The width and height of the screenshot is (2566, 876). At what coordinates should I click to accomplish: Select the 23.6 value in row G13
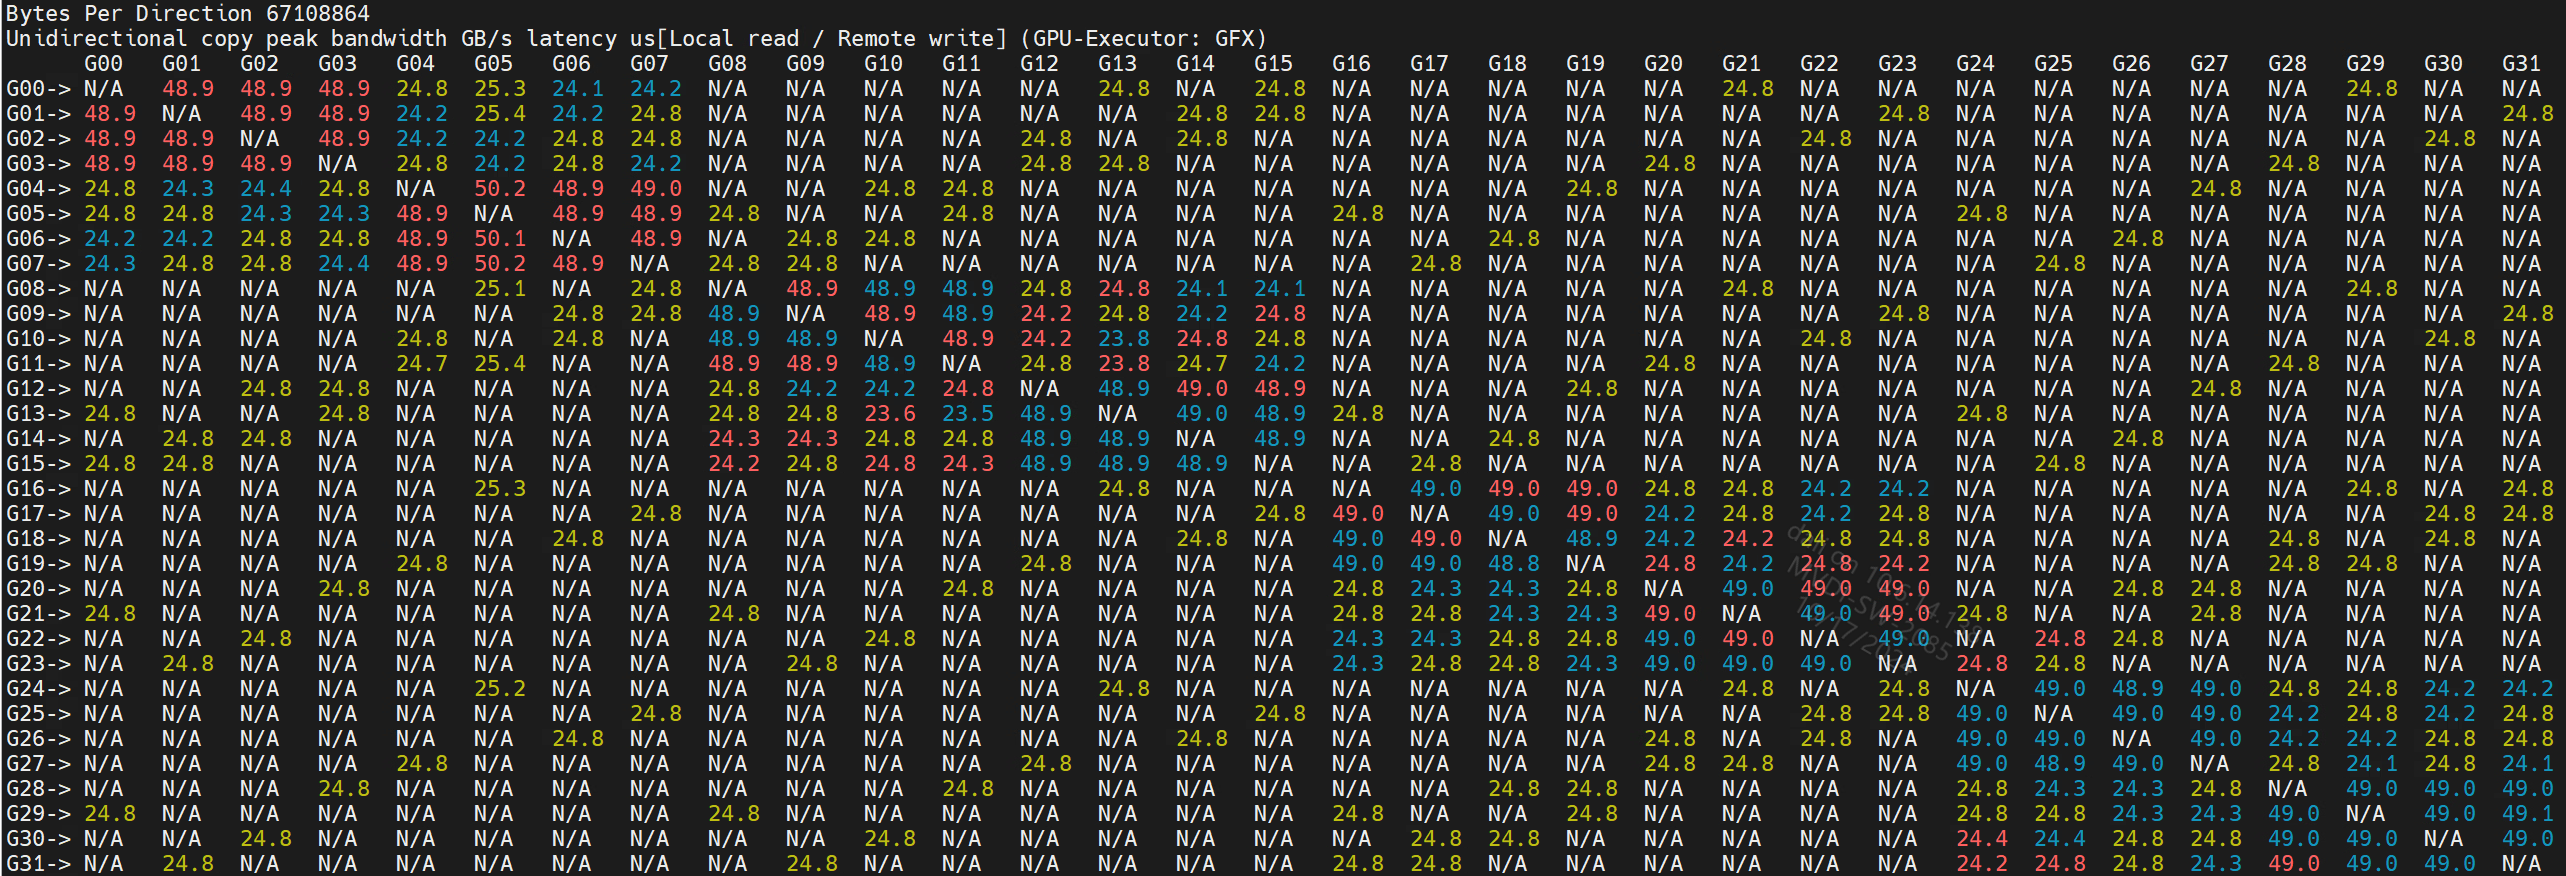pos(890,413)
